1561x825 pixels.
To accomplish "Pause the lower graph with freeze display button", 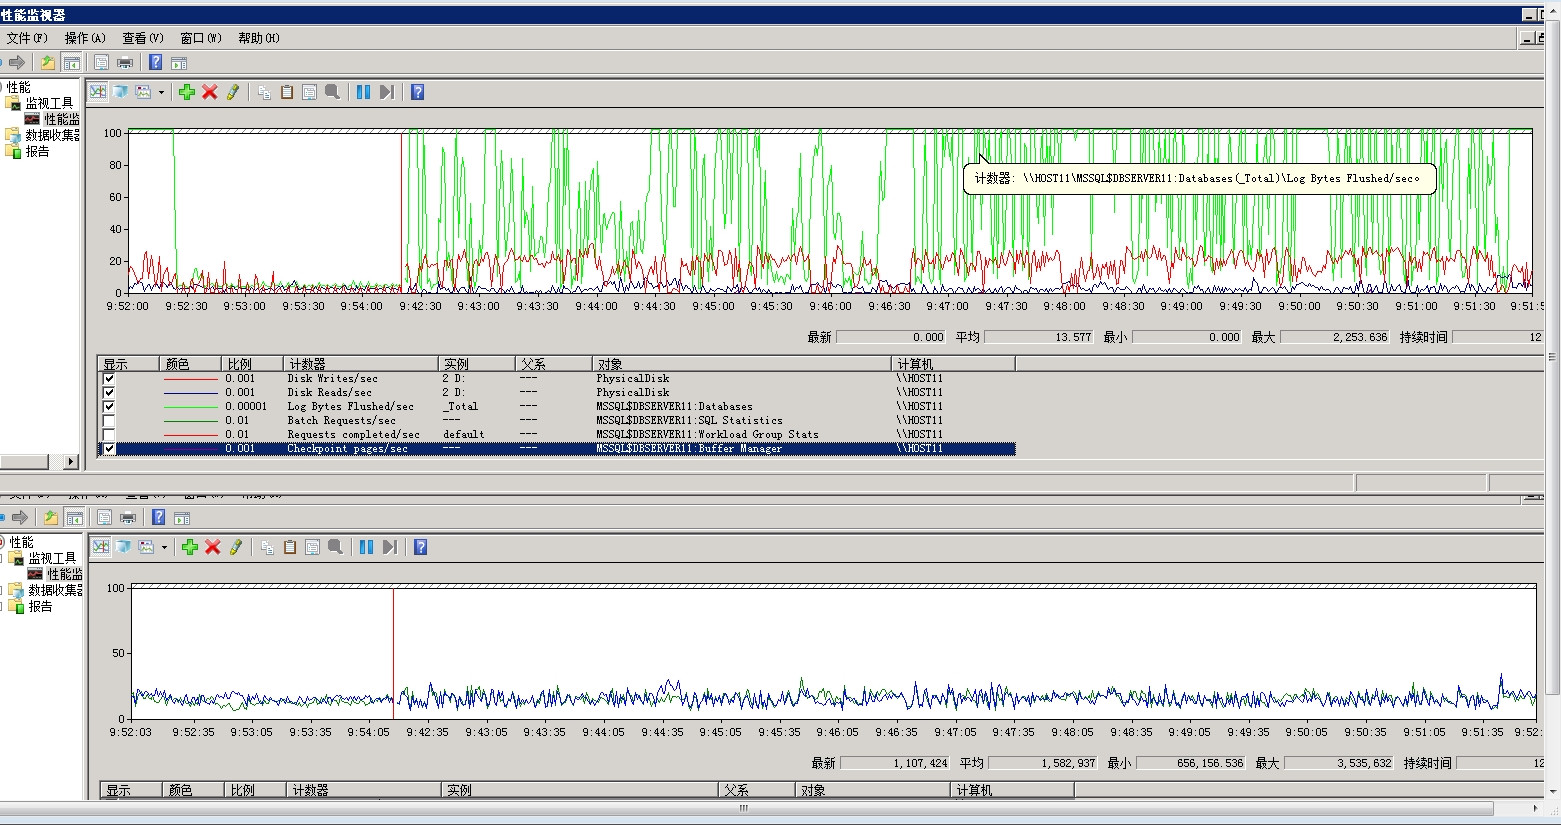I will point(366,547).
